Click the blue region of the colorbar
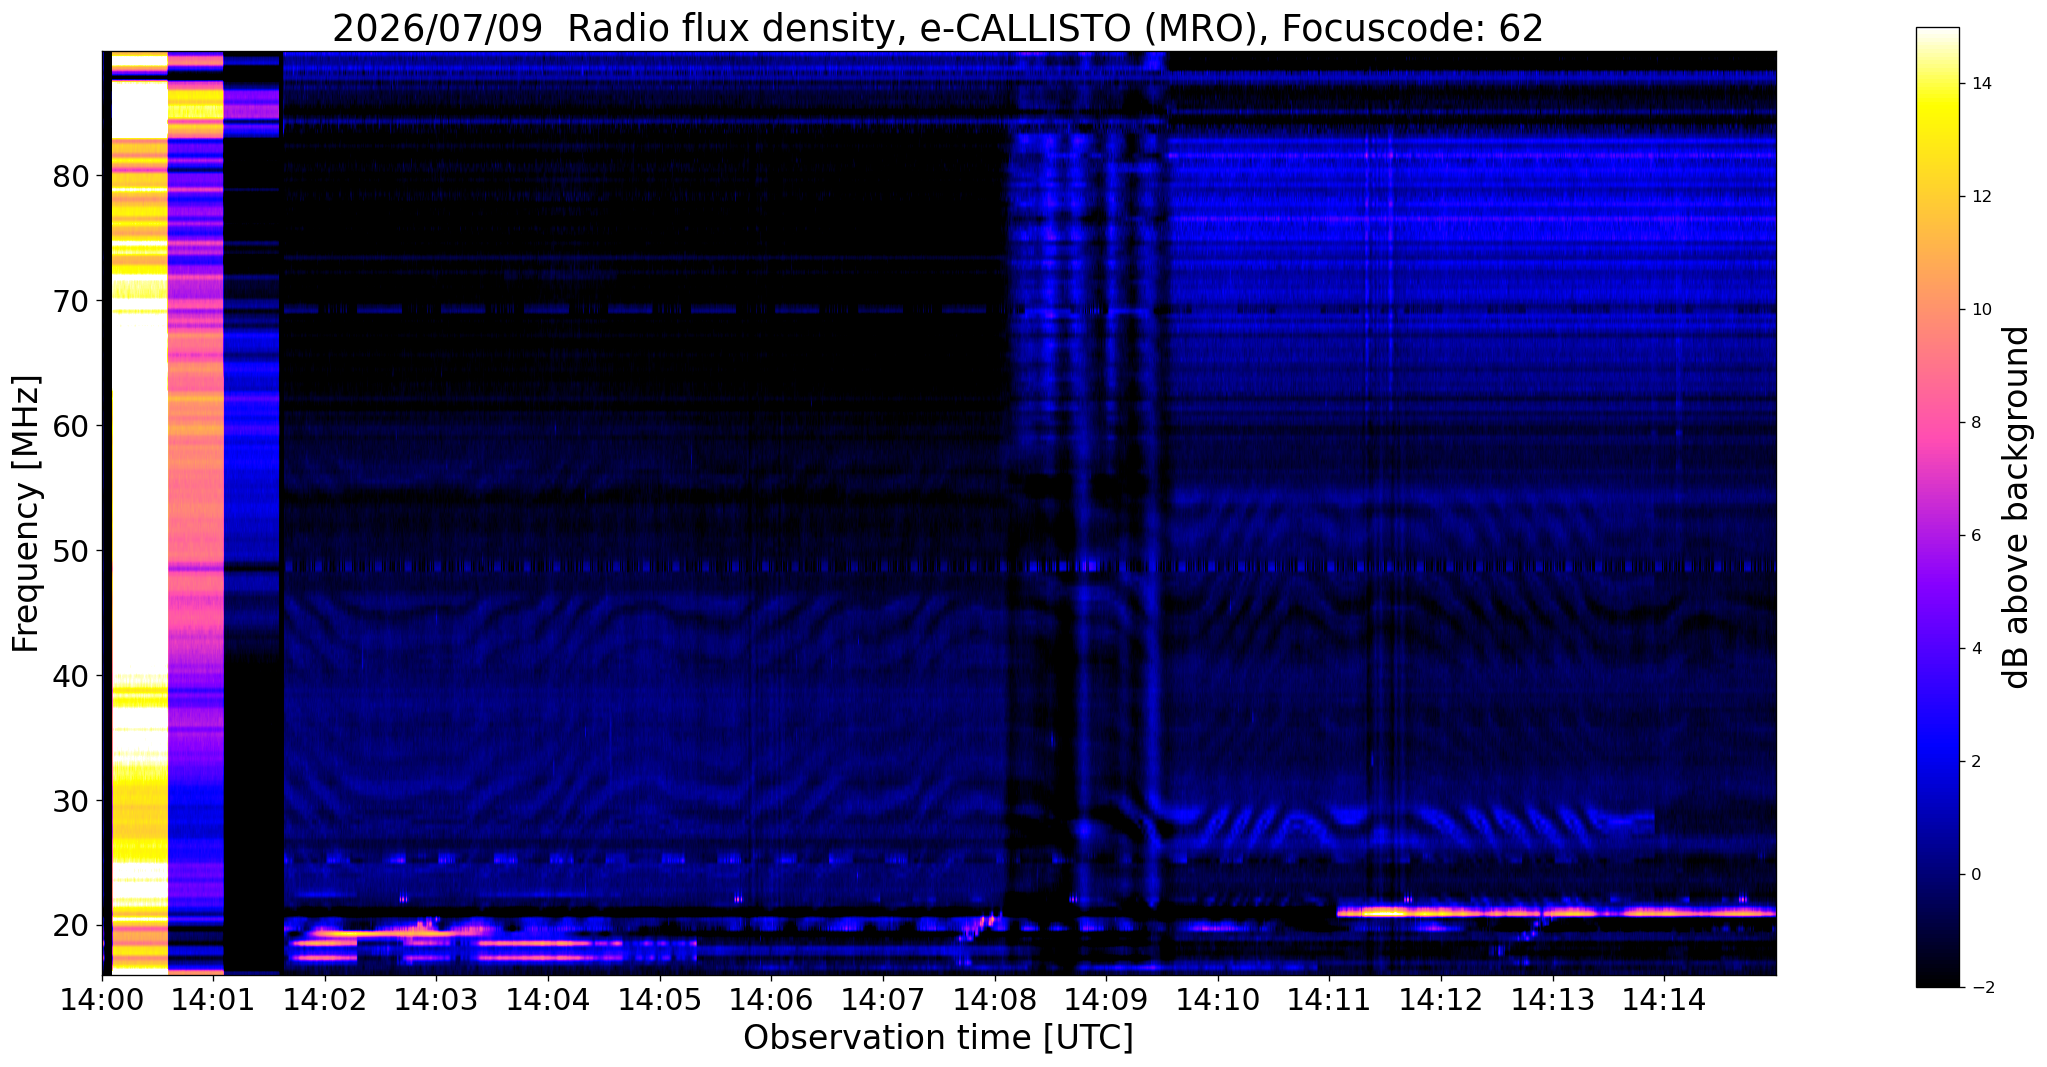 [x=1937, y=760]
